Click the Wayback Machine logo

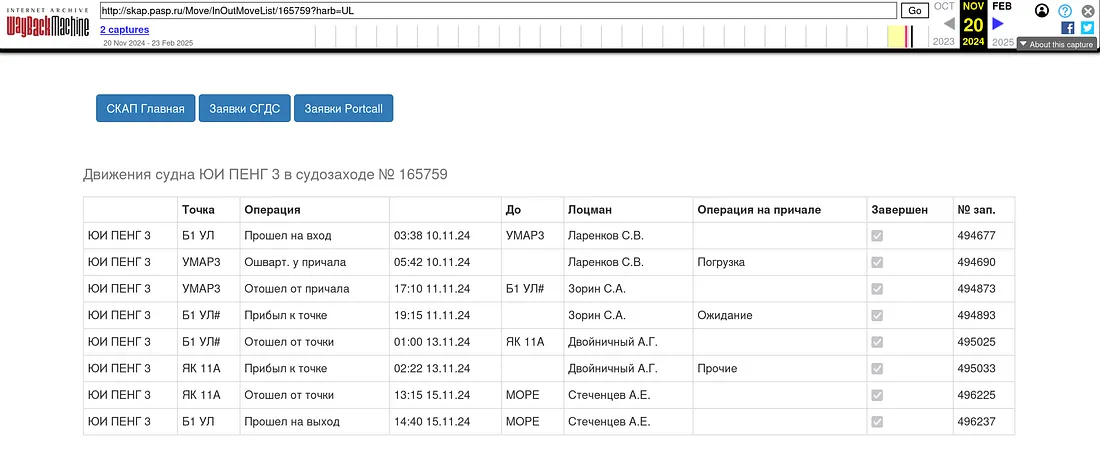tap(47, 25)
